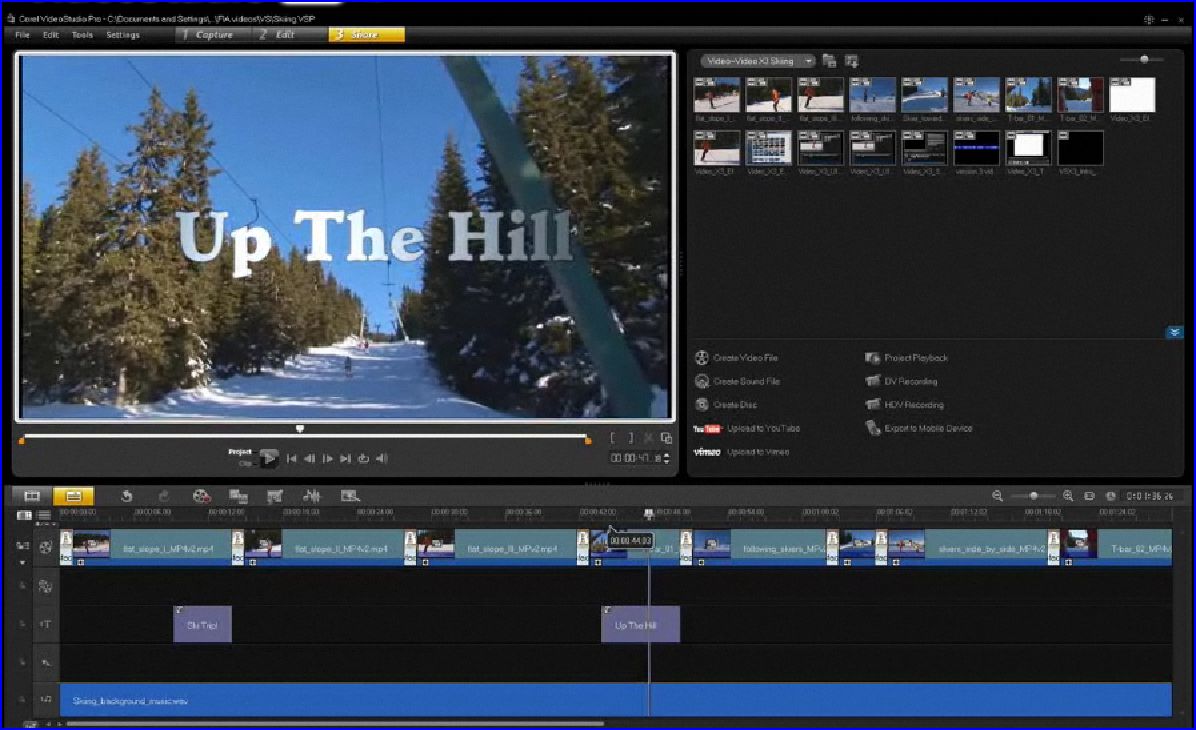
Task: Select the T-bar_01 library thumbnail
Action: pos(1027,95)
